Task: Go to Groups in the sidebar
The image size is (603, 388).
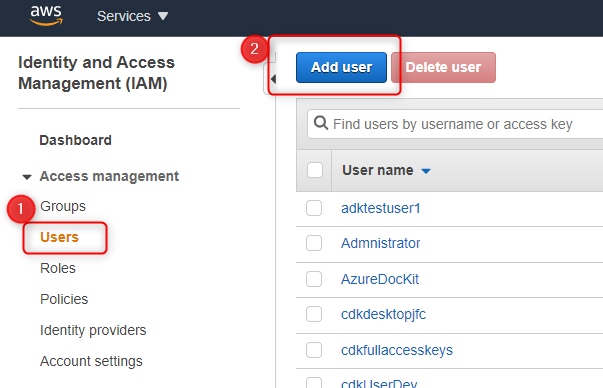Action: [x=63, y=206]
